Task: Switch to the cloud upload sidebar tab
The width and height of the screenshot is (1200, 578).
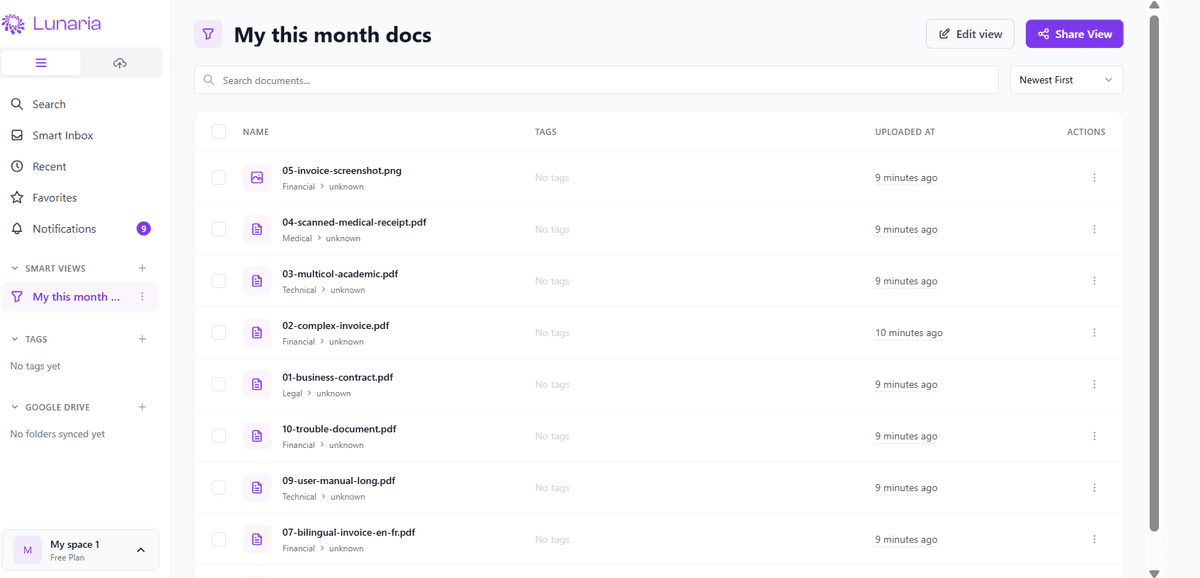Action: (x=120, y=63)
